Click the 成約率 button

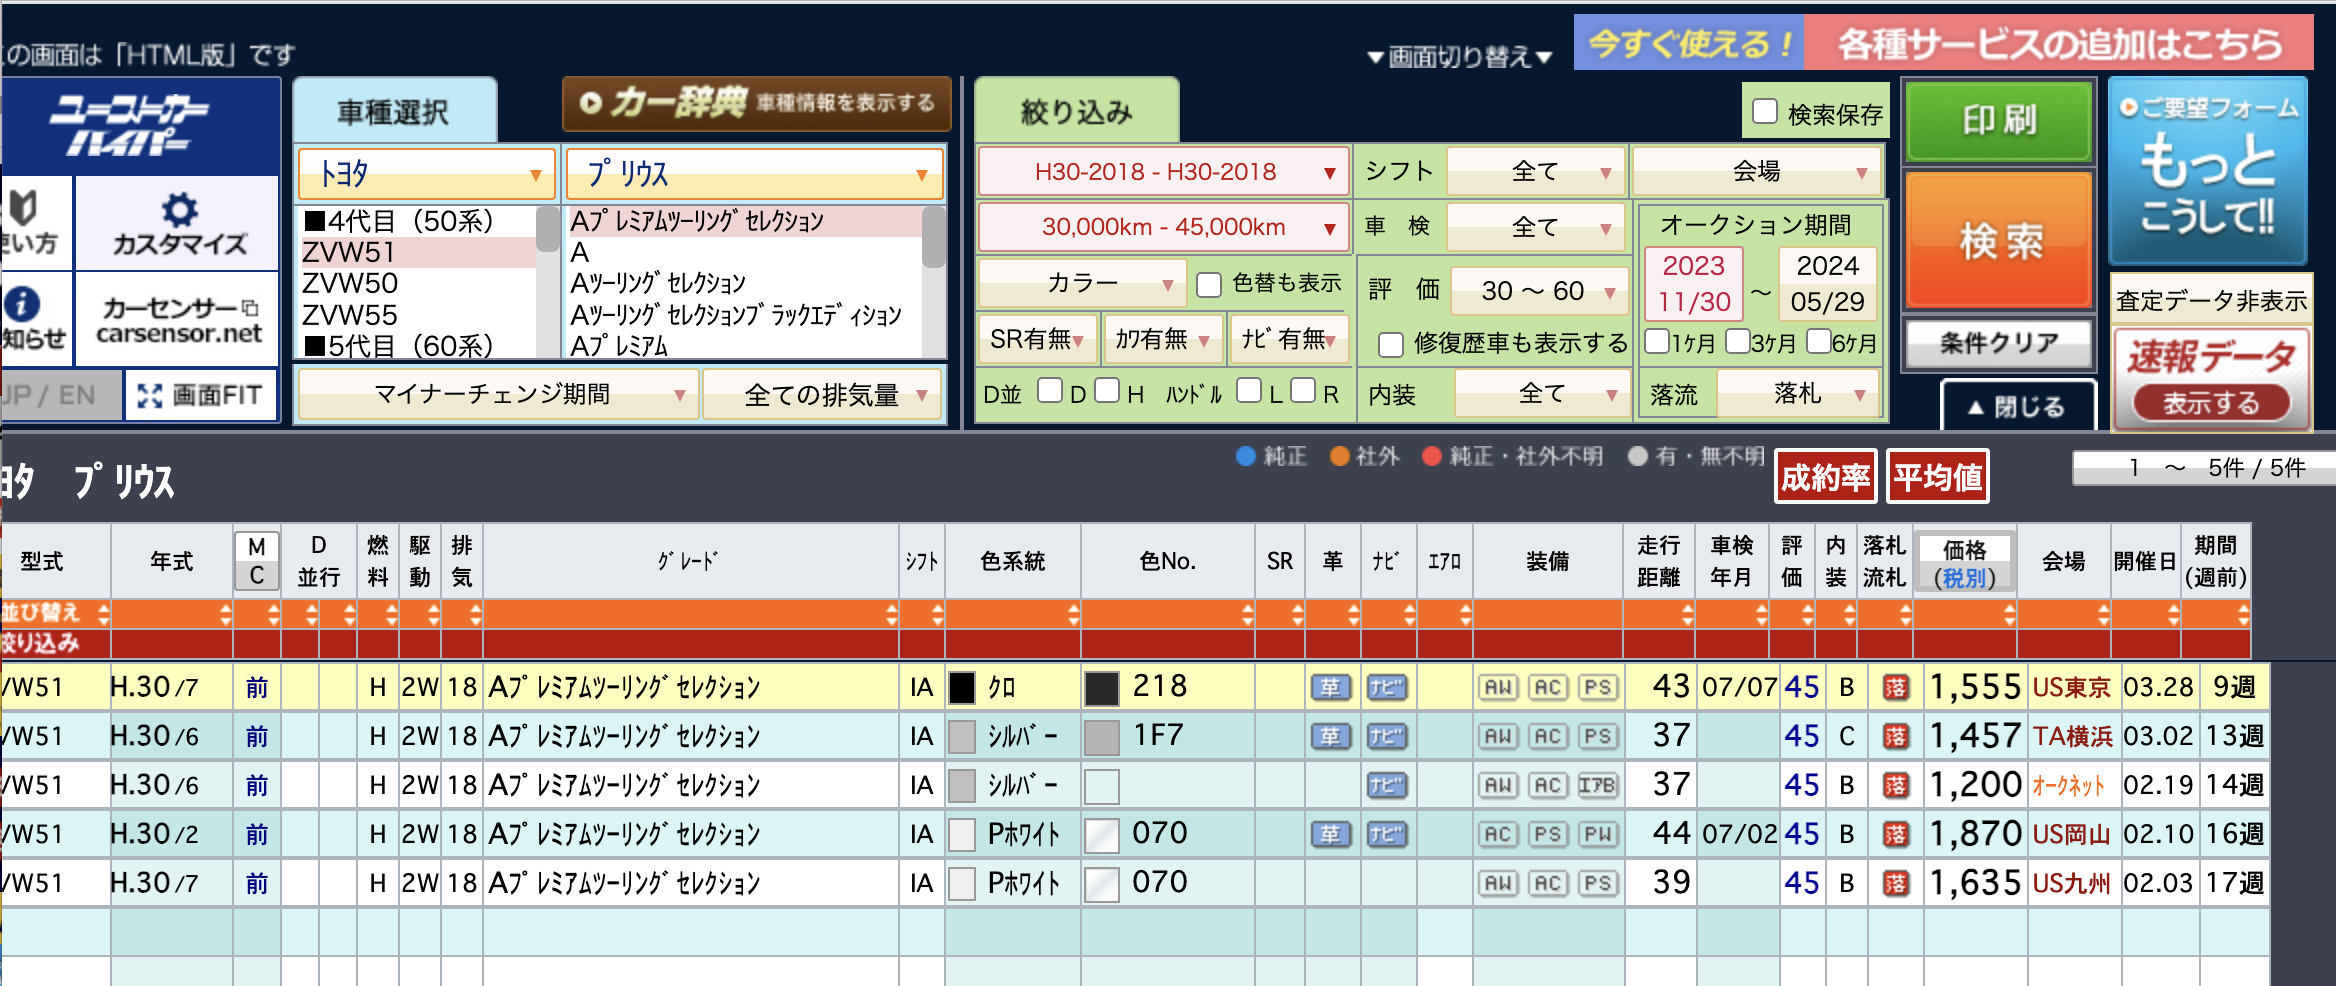(1826, 478)
